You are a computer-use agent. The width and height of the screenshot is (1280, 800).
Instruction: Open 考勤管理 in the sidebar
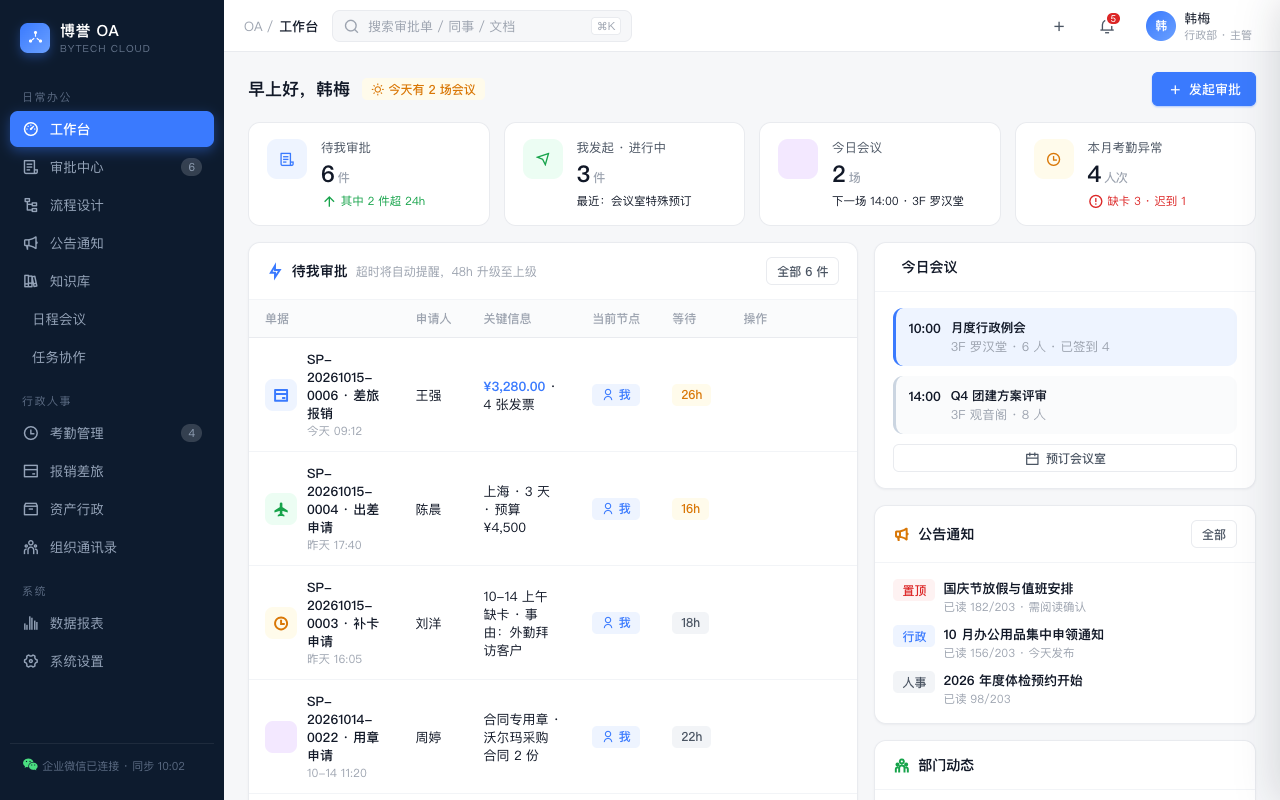(x=112, y=433)
